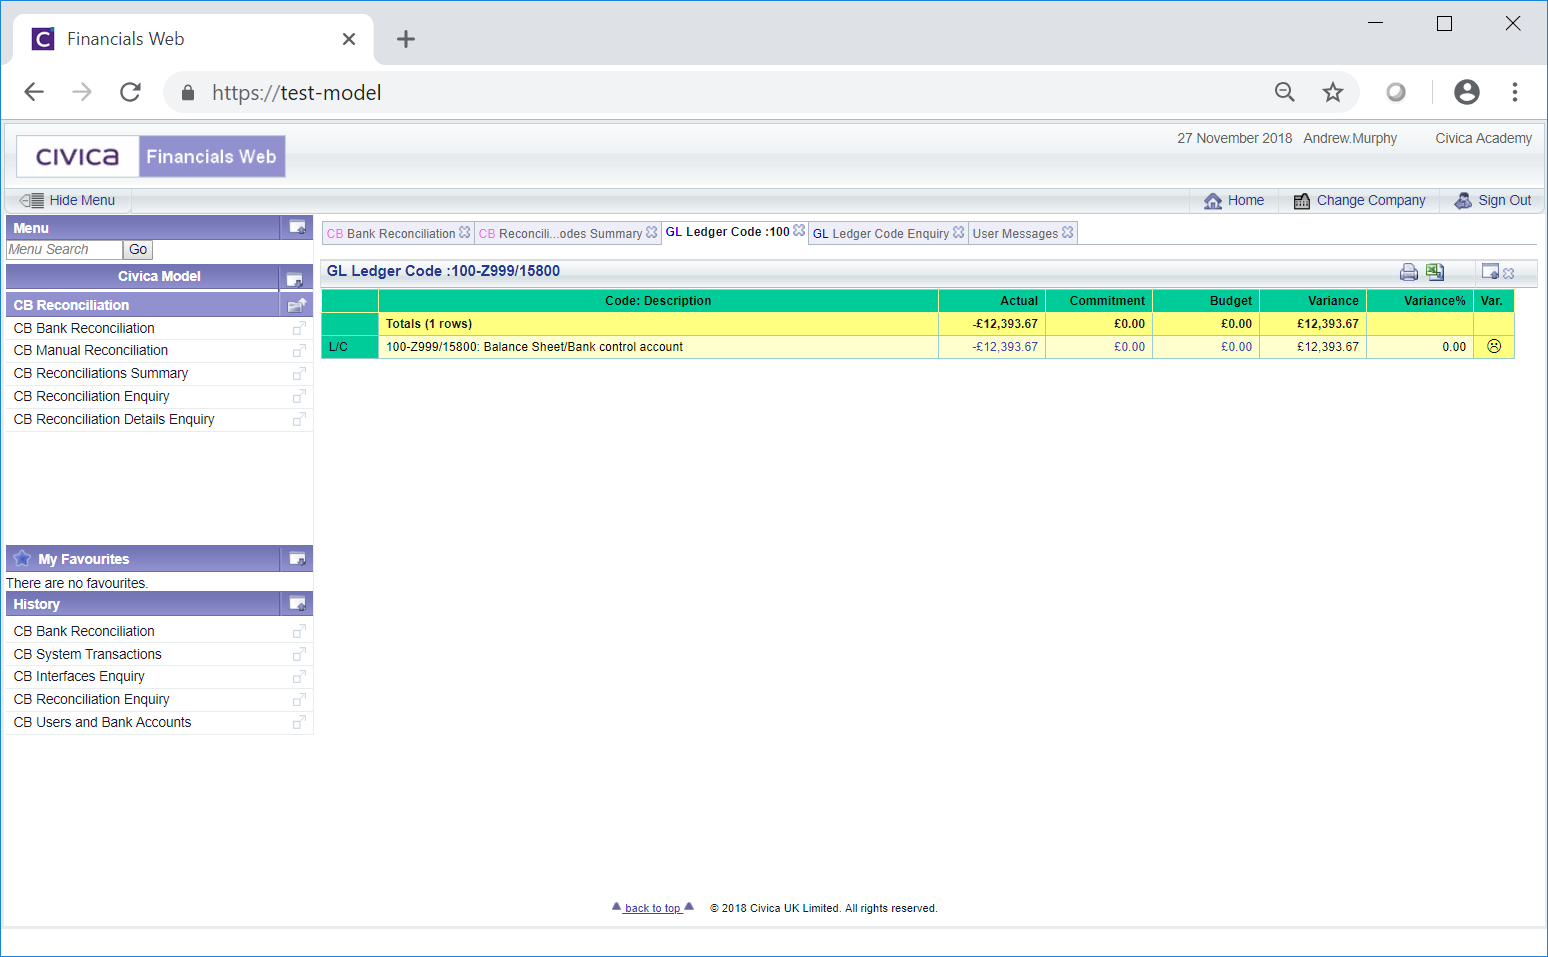This screenshot has width=1548, height=957.
Task: Open browser zoom magnifier icon
Action: click(1285, 92)
